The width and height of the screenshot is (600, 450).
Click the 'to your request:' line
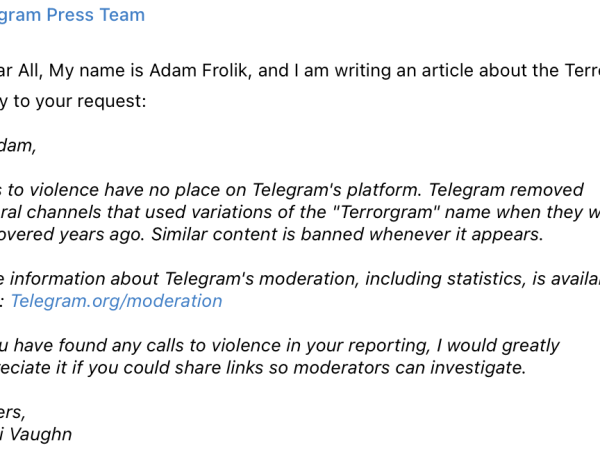point(73,101)
